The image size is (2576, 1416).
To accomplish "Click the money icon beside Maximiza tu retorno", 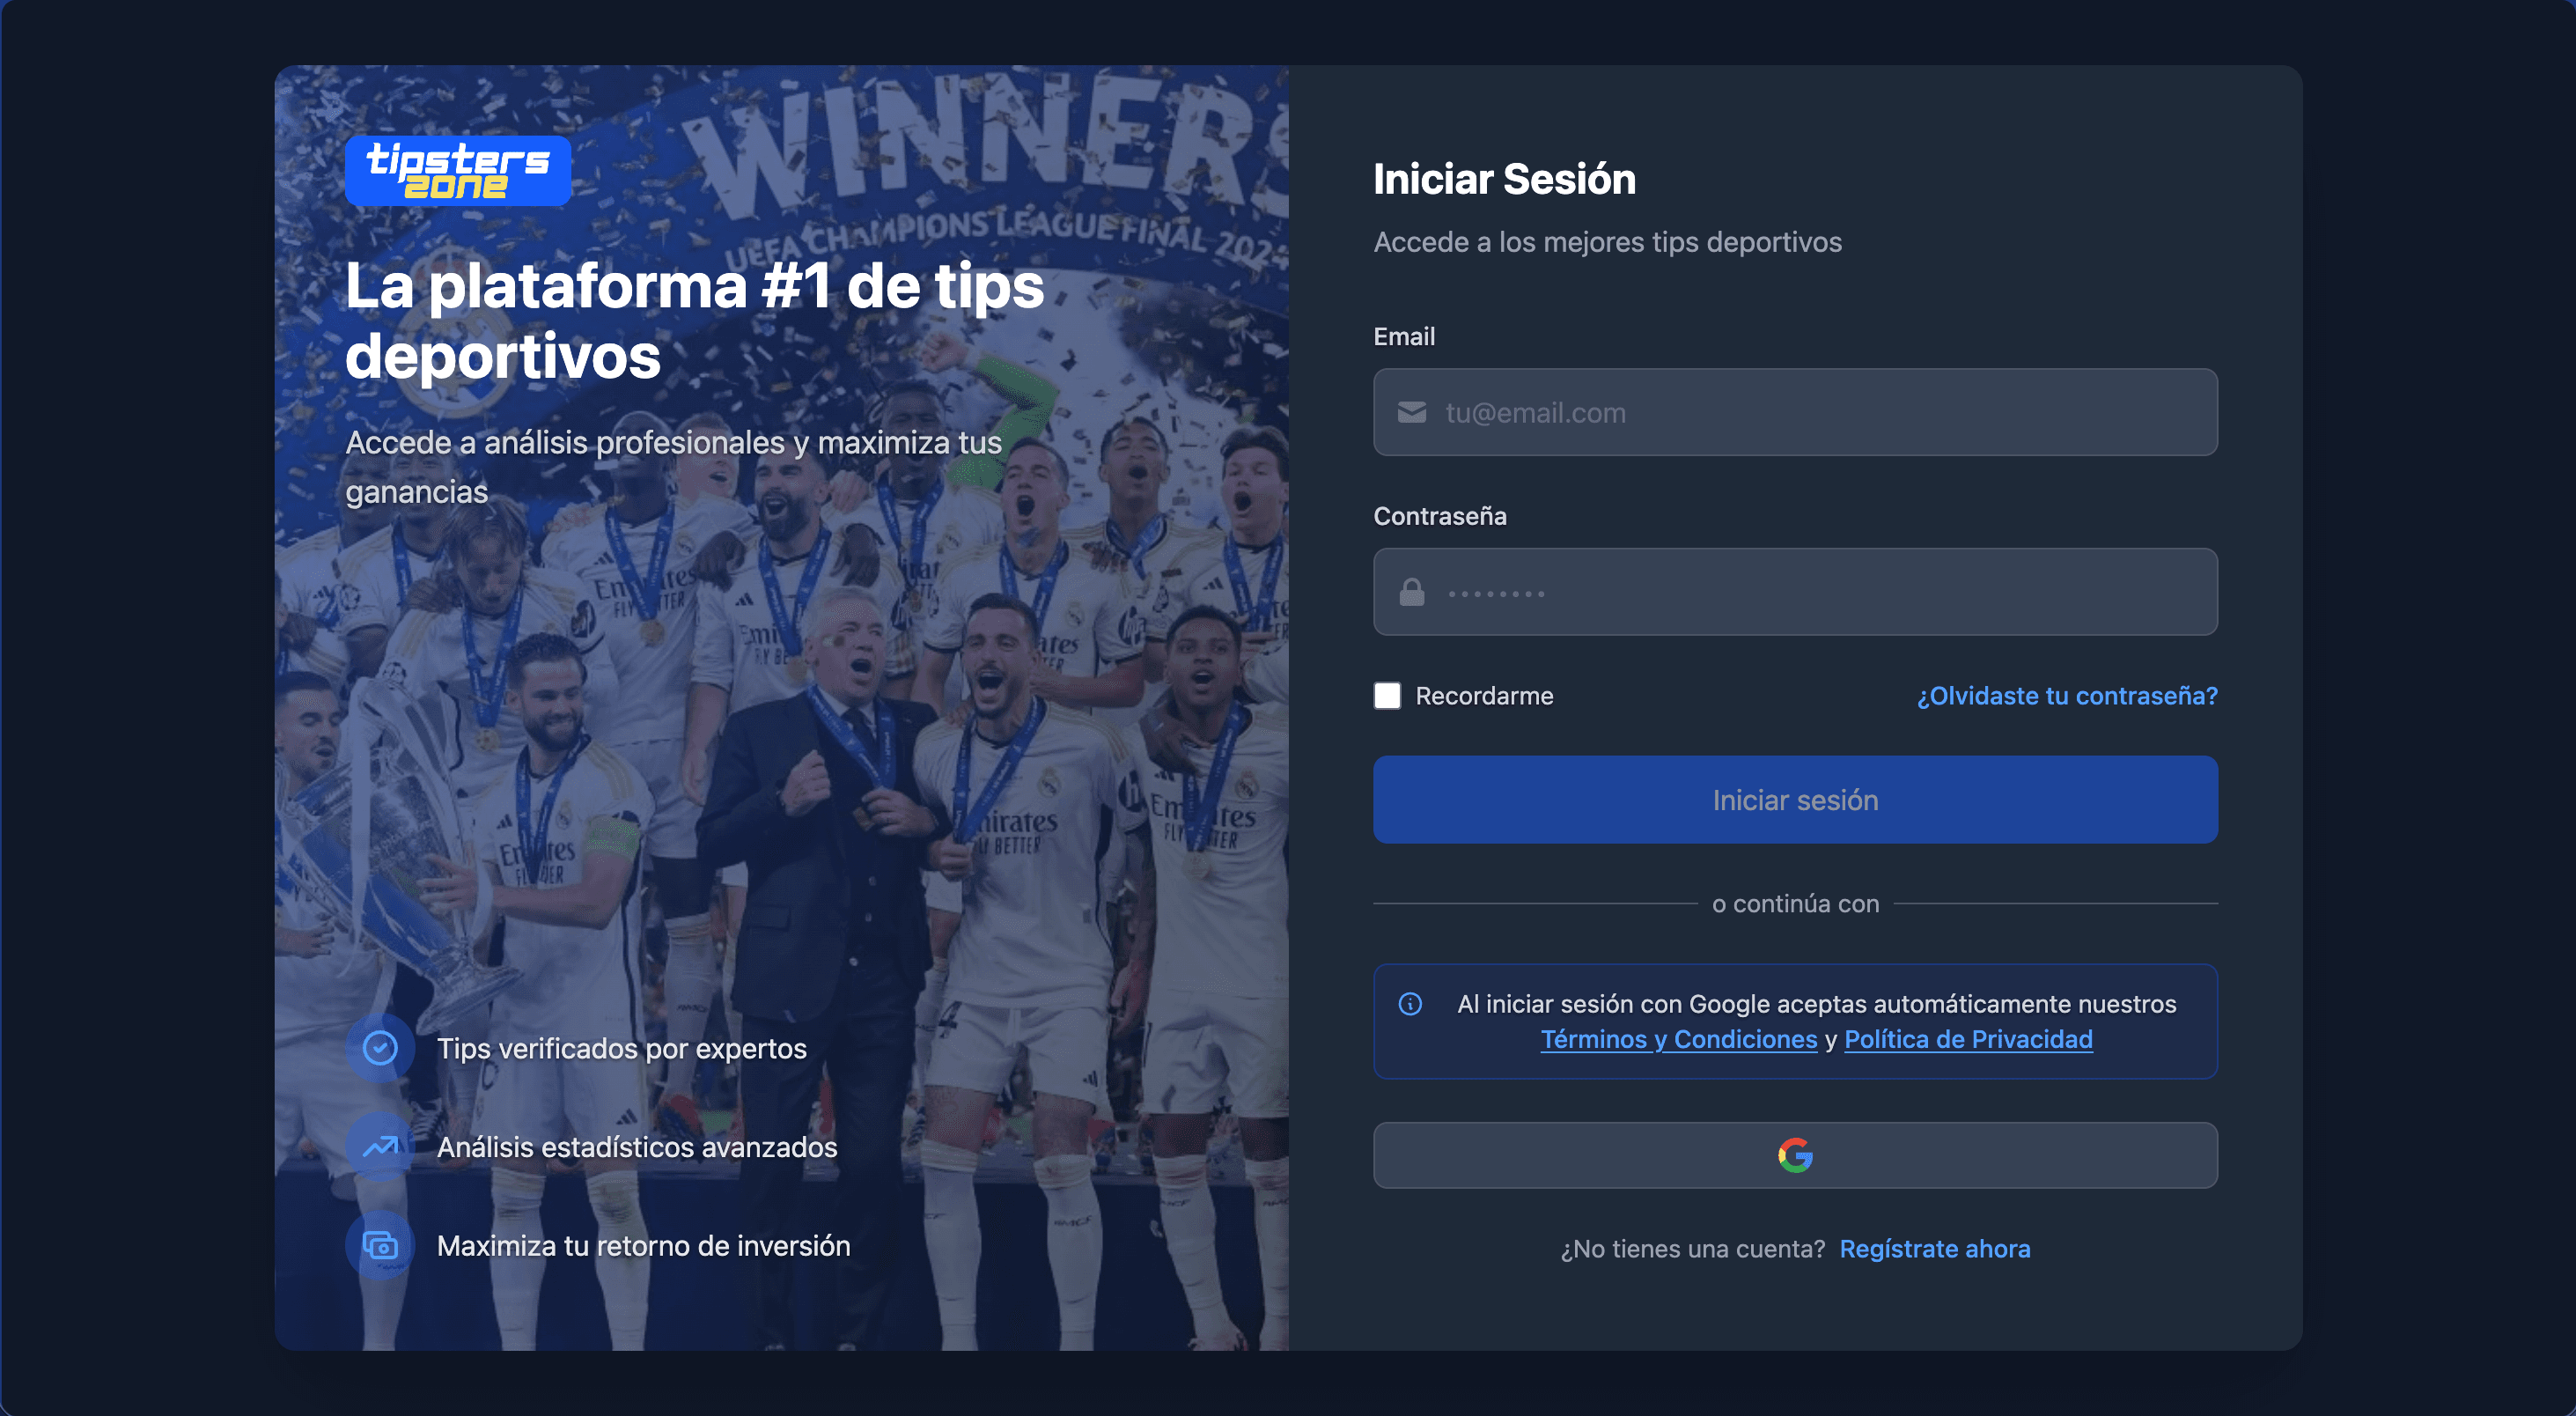I will pyautogui.click(x=380, y=1246).
